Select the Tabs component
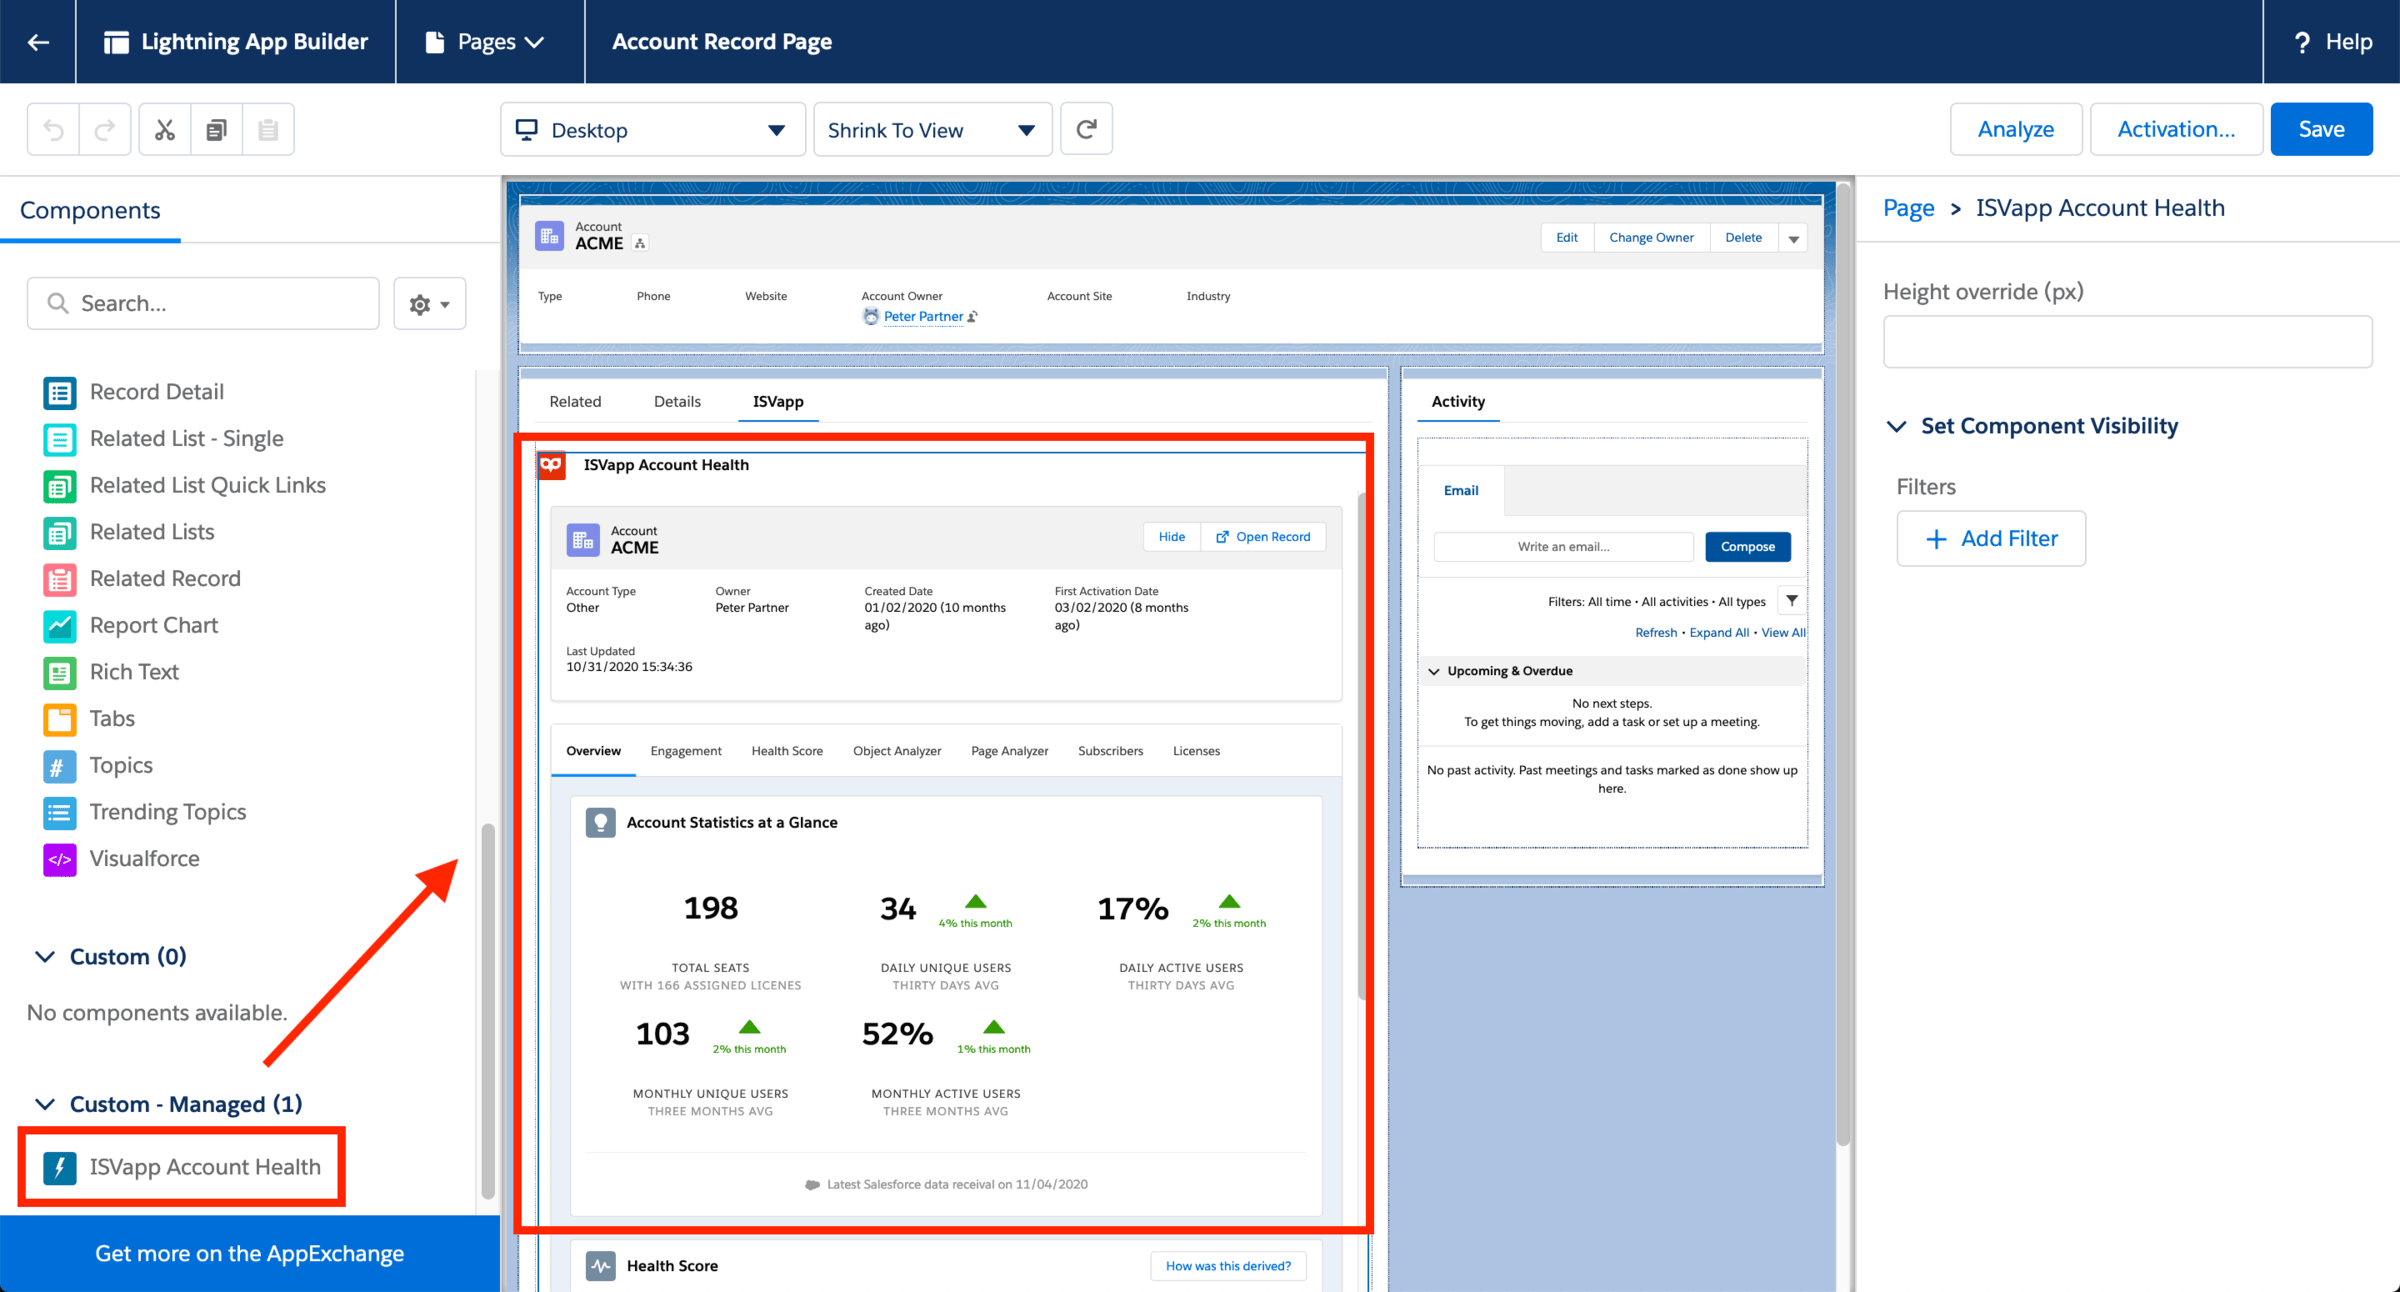Viewport: 2400px width, 1292px height. [89, 719]
